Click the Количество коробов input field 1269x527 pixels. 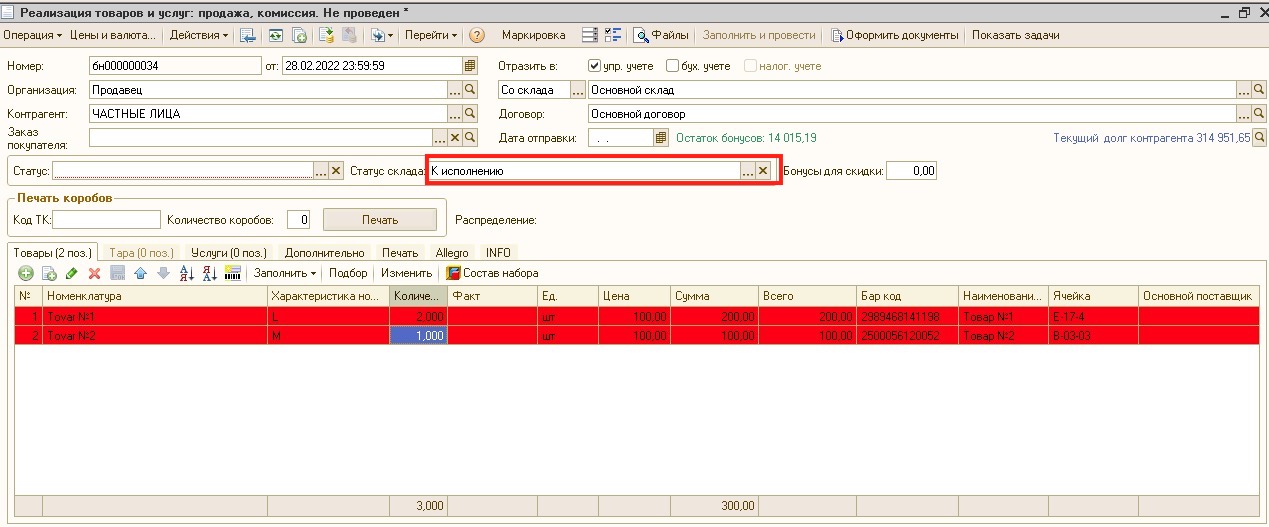pyautogui.click(x=298, y=219)
